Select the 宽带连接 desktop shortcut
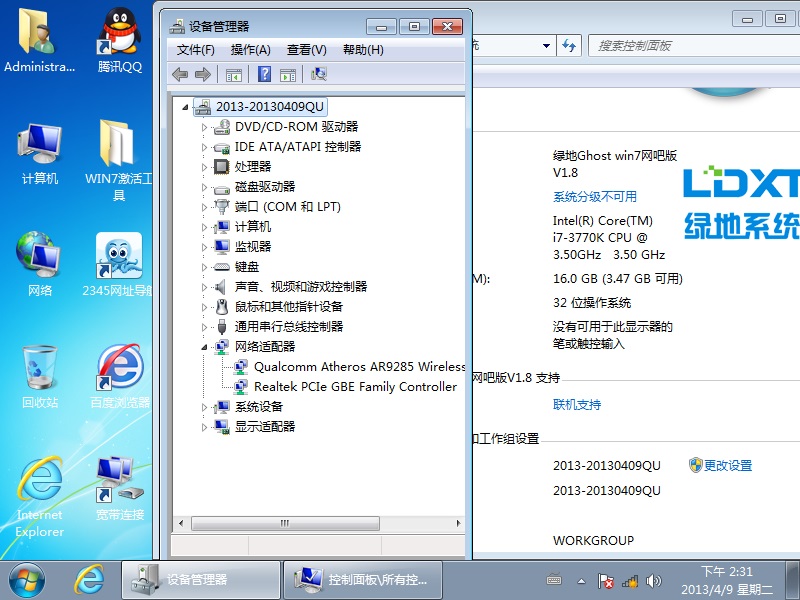Image resolution: width=800 pixels, height=600 pixels. pos(120,488)
